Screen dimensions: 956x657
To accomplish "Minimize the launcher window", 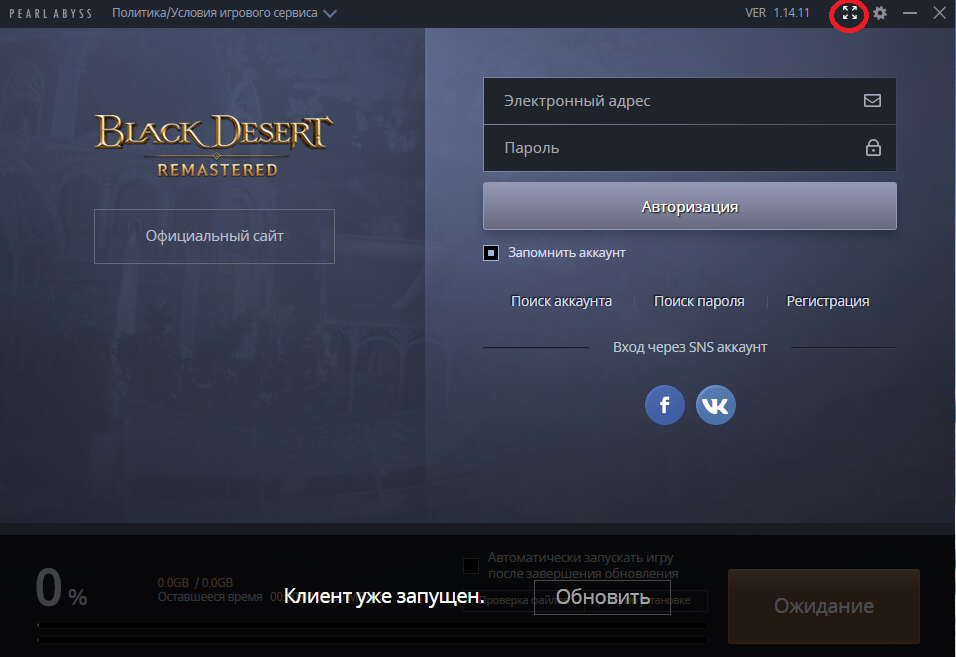I will point(910,13).
